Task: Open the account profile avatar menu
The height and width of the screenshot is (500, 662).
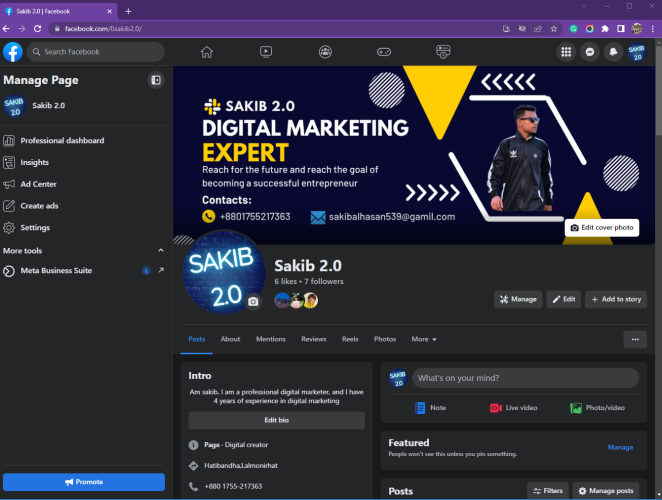Action: (637, 52)
